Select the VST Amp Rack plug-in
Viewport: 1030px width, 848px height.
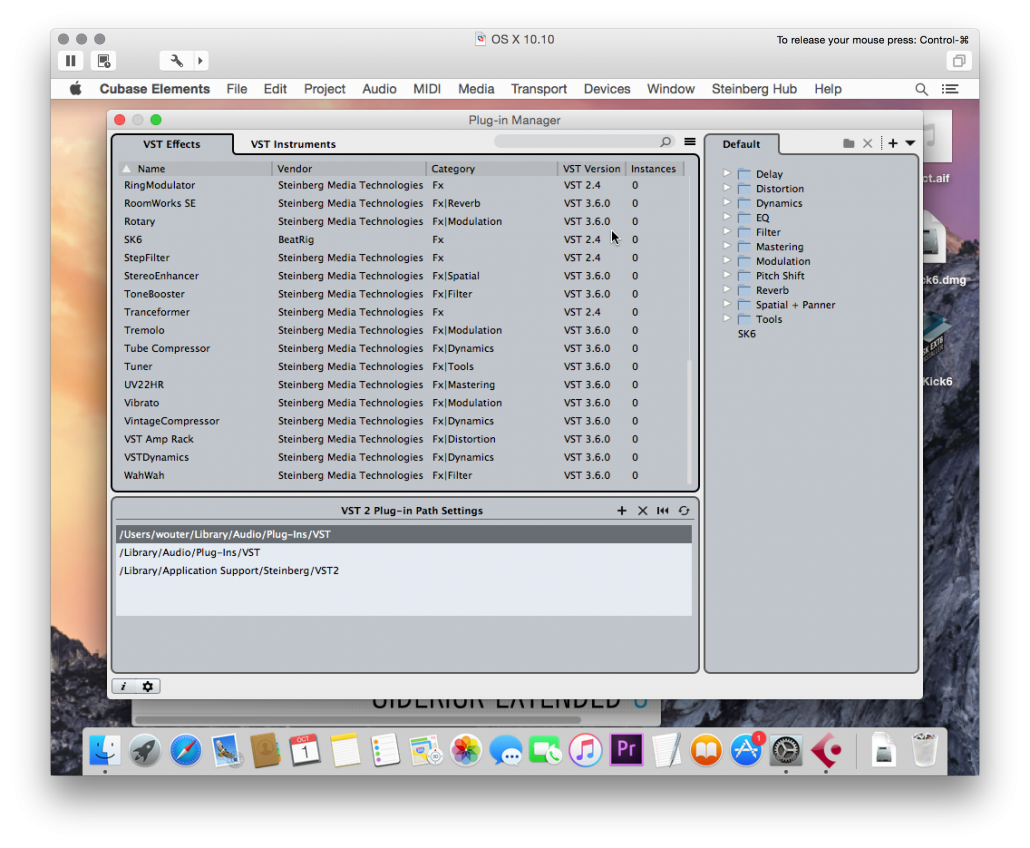click(x=402, y=439)
